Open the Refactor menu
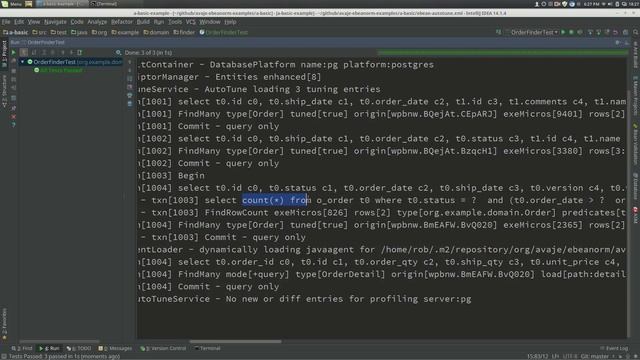 pyautogui.click(x=122, y=22)
